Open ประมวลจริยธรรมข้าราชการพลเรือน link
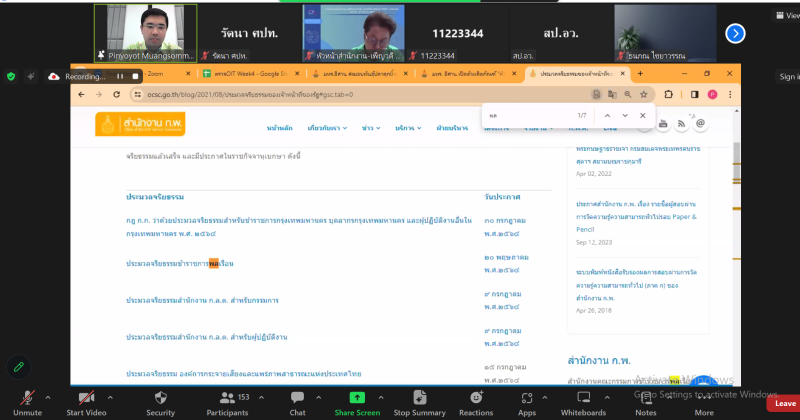The width and height of the screenshot is (800, 420). tap(180, 263)
